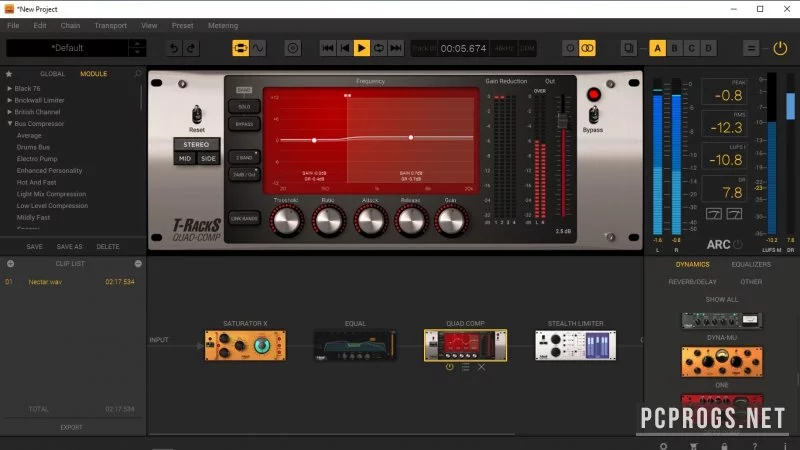Click the circular record/snapshot toolbar icon
This screenshot has width=800, height=450.
pyautogui.click(x=293, y=48)
